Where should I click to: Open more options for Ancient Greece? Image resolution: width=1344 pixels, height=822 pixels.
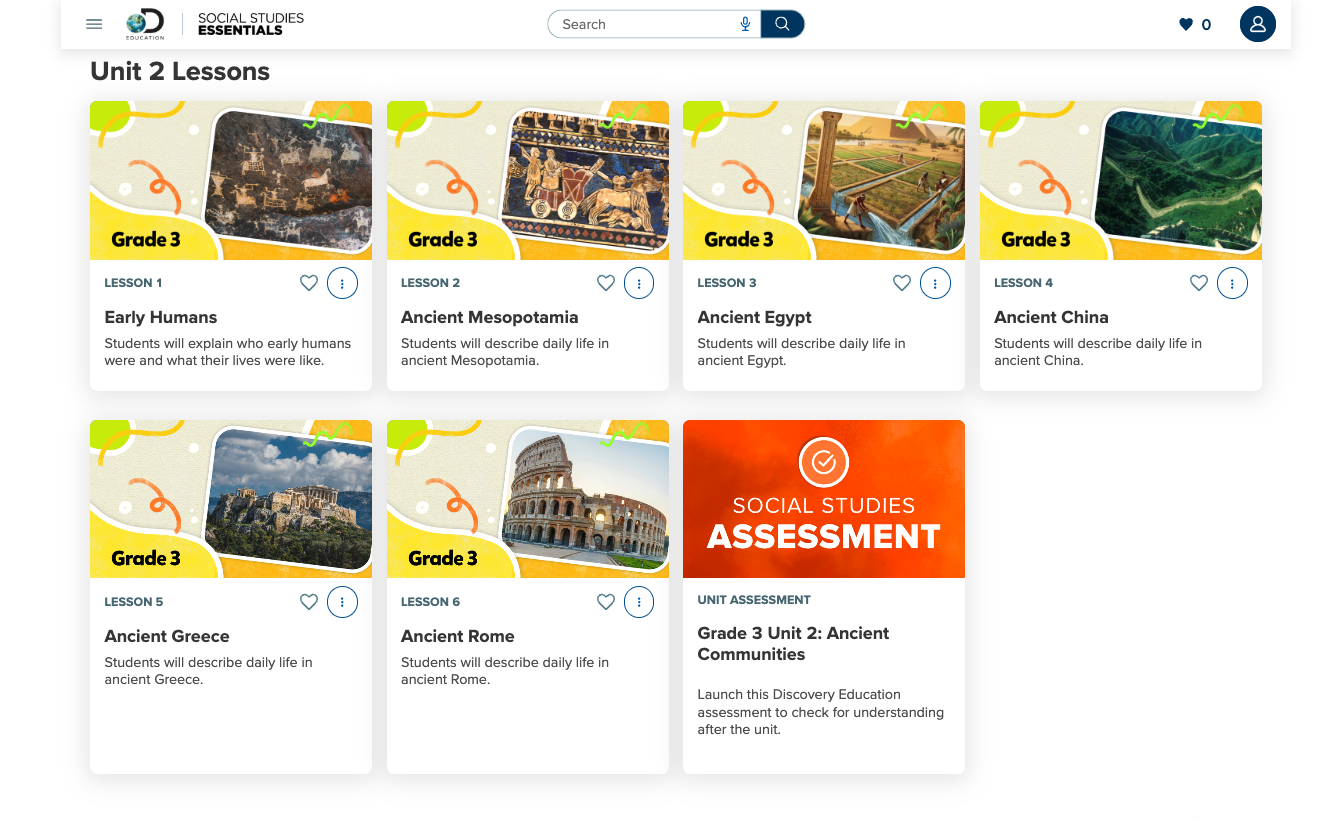[x=342, y=602]
